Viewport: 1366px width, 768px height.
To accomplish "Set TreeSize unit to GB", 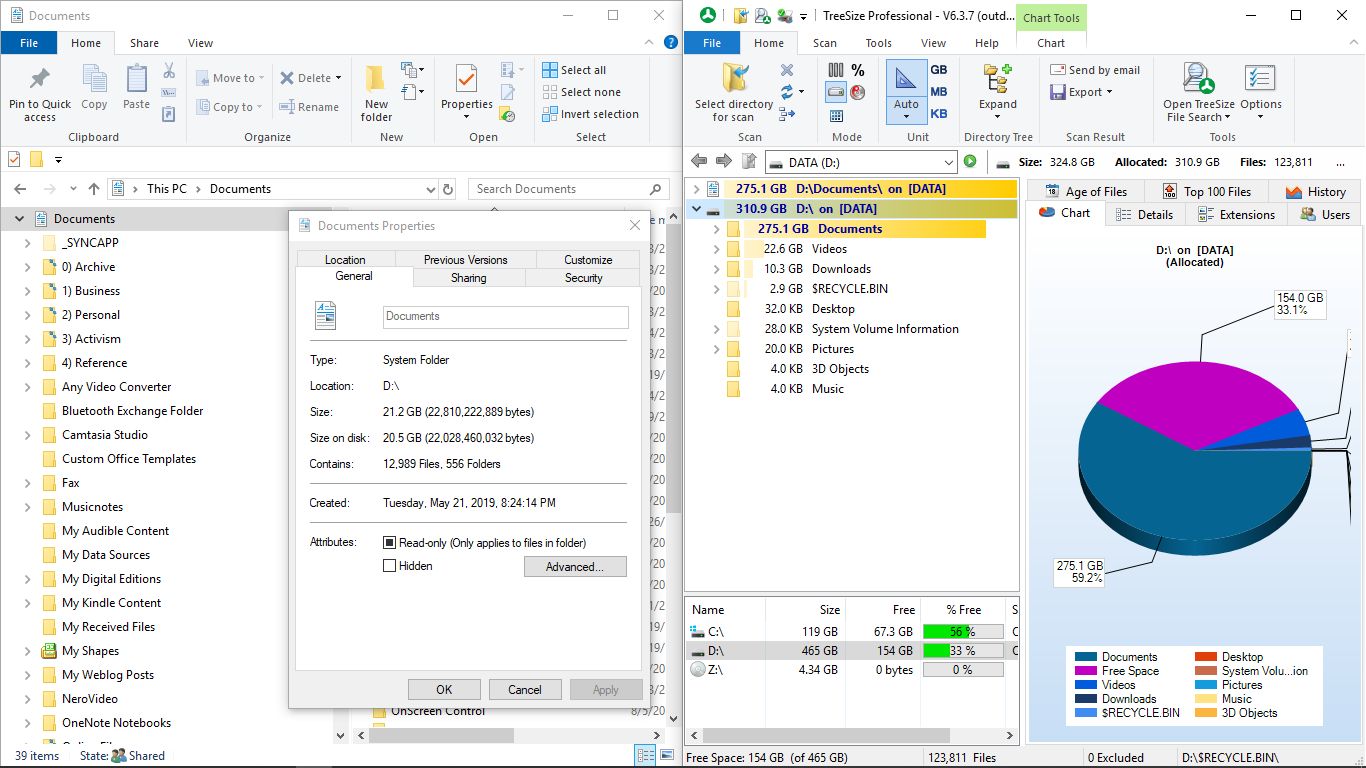I will pyautogui.click(x=939, y=70).
